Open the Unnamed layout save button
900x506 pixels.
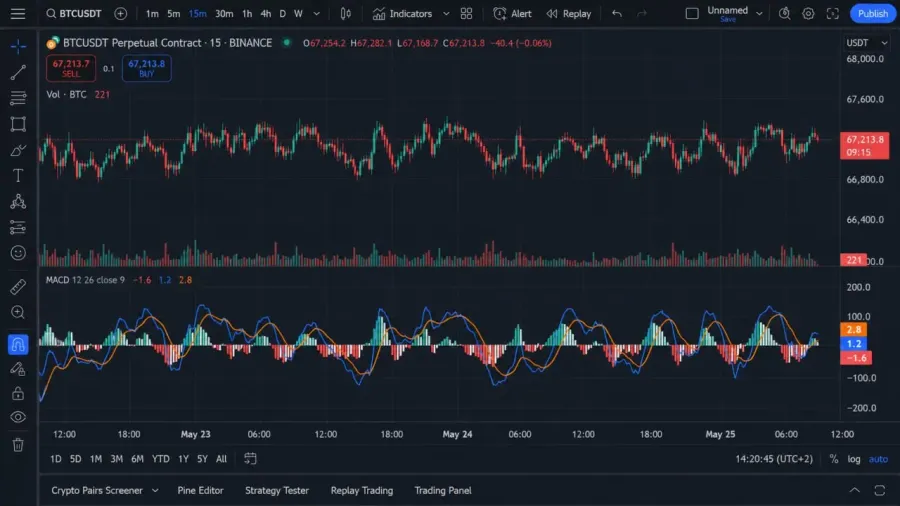coord(727,14)
